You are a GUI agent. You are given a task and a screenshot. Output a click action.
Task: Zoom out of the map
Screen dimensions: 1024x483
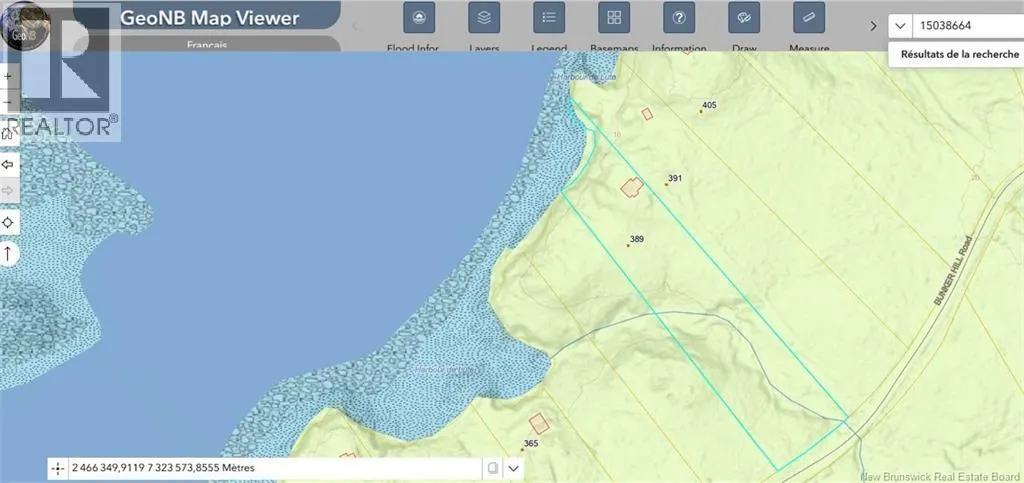[x=8, y=102]
